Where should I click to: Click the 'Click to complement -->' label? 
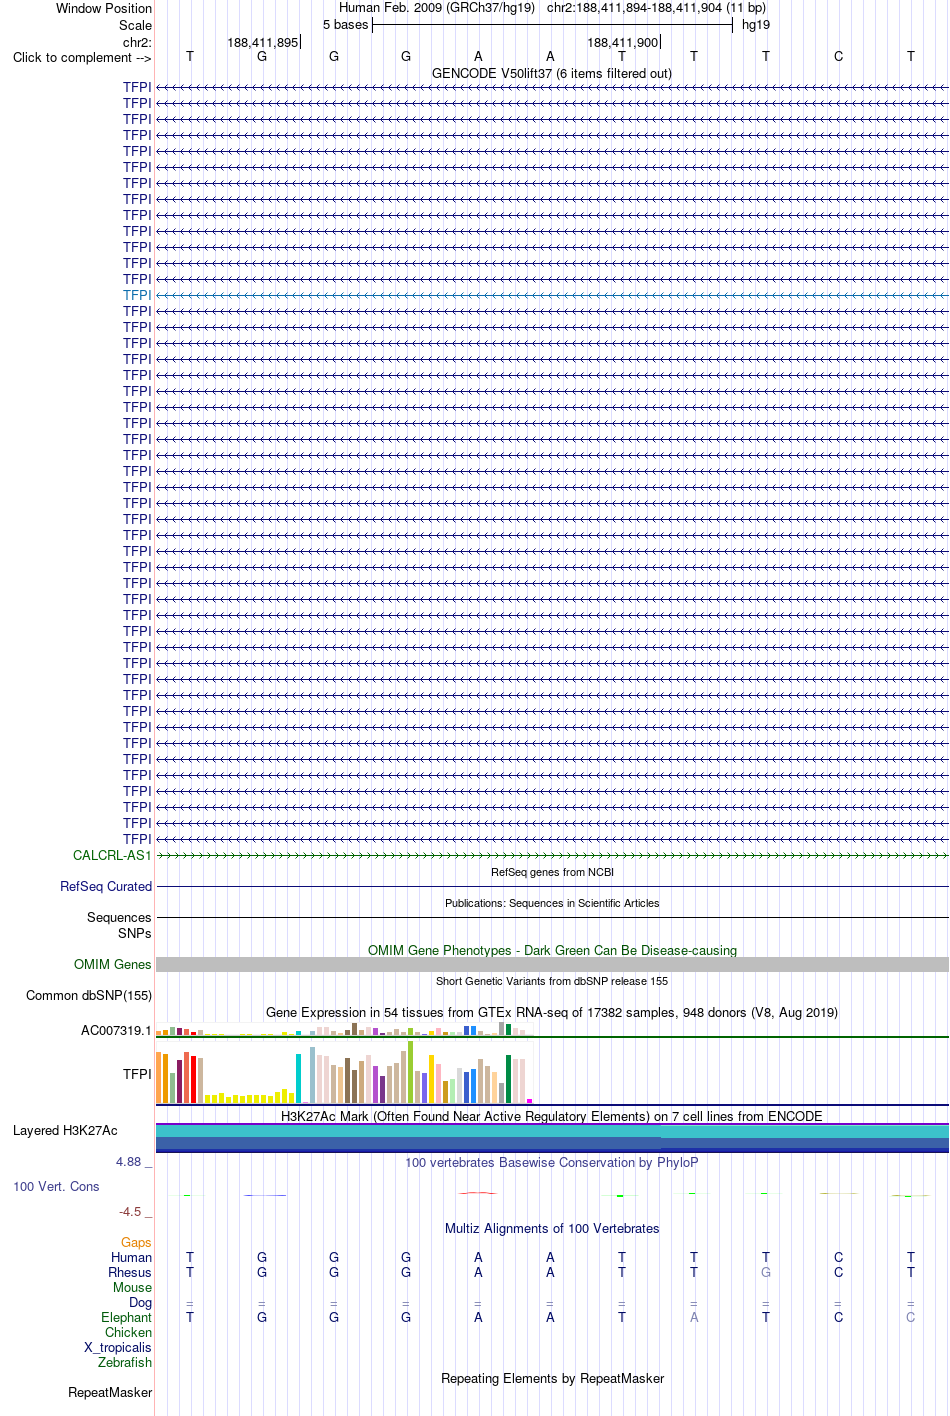[82, 57]
